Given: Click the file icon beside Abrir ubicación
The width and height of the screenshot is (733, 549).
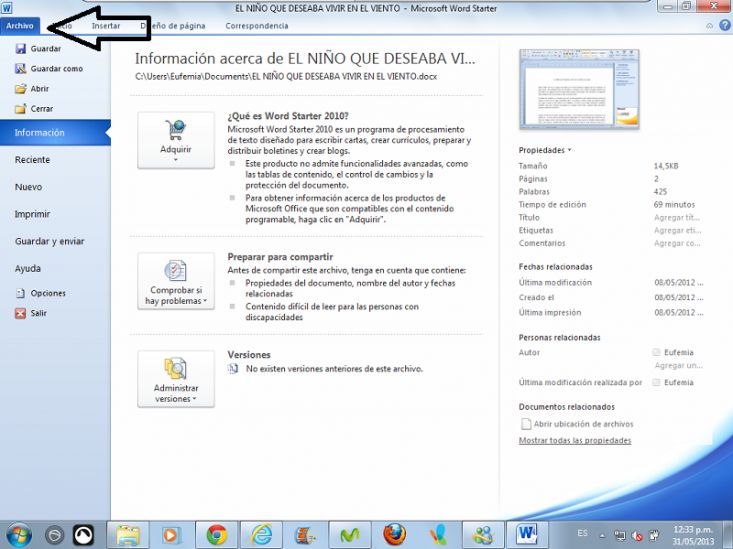Looking at the screenshot, I should tap(526, 424).
